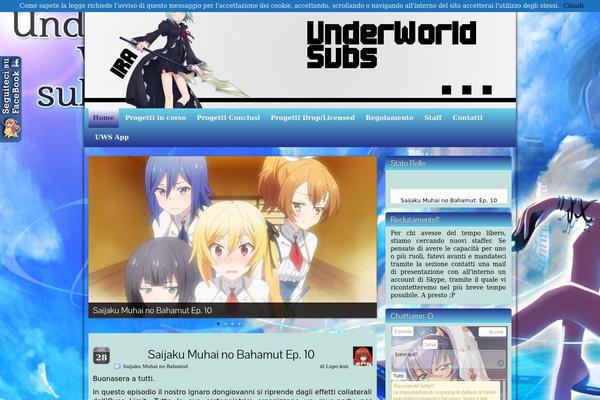Image resolution: width=600 pixels, height=400 pixels.
Task: Click Stato Rello entry Saijaku Muhai no Bahamut: Ep. 10
Action: pos(448,200)
